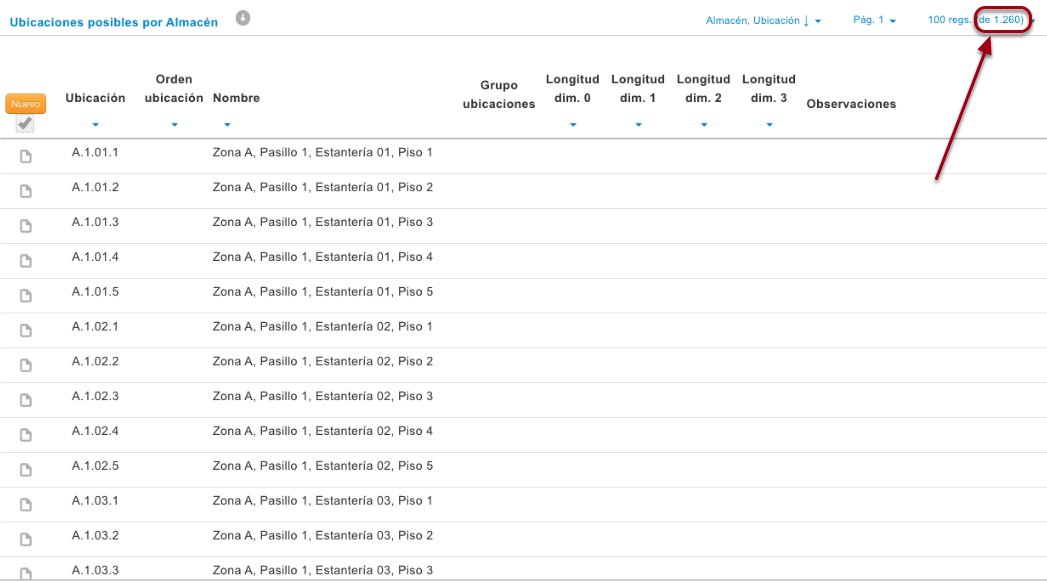Expand the Orden ubicación column filter arrow
This screenshot has width=1047, height=582.
(174, 125)
